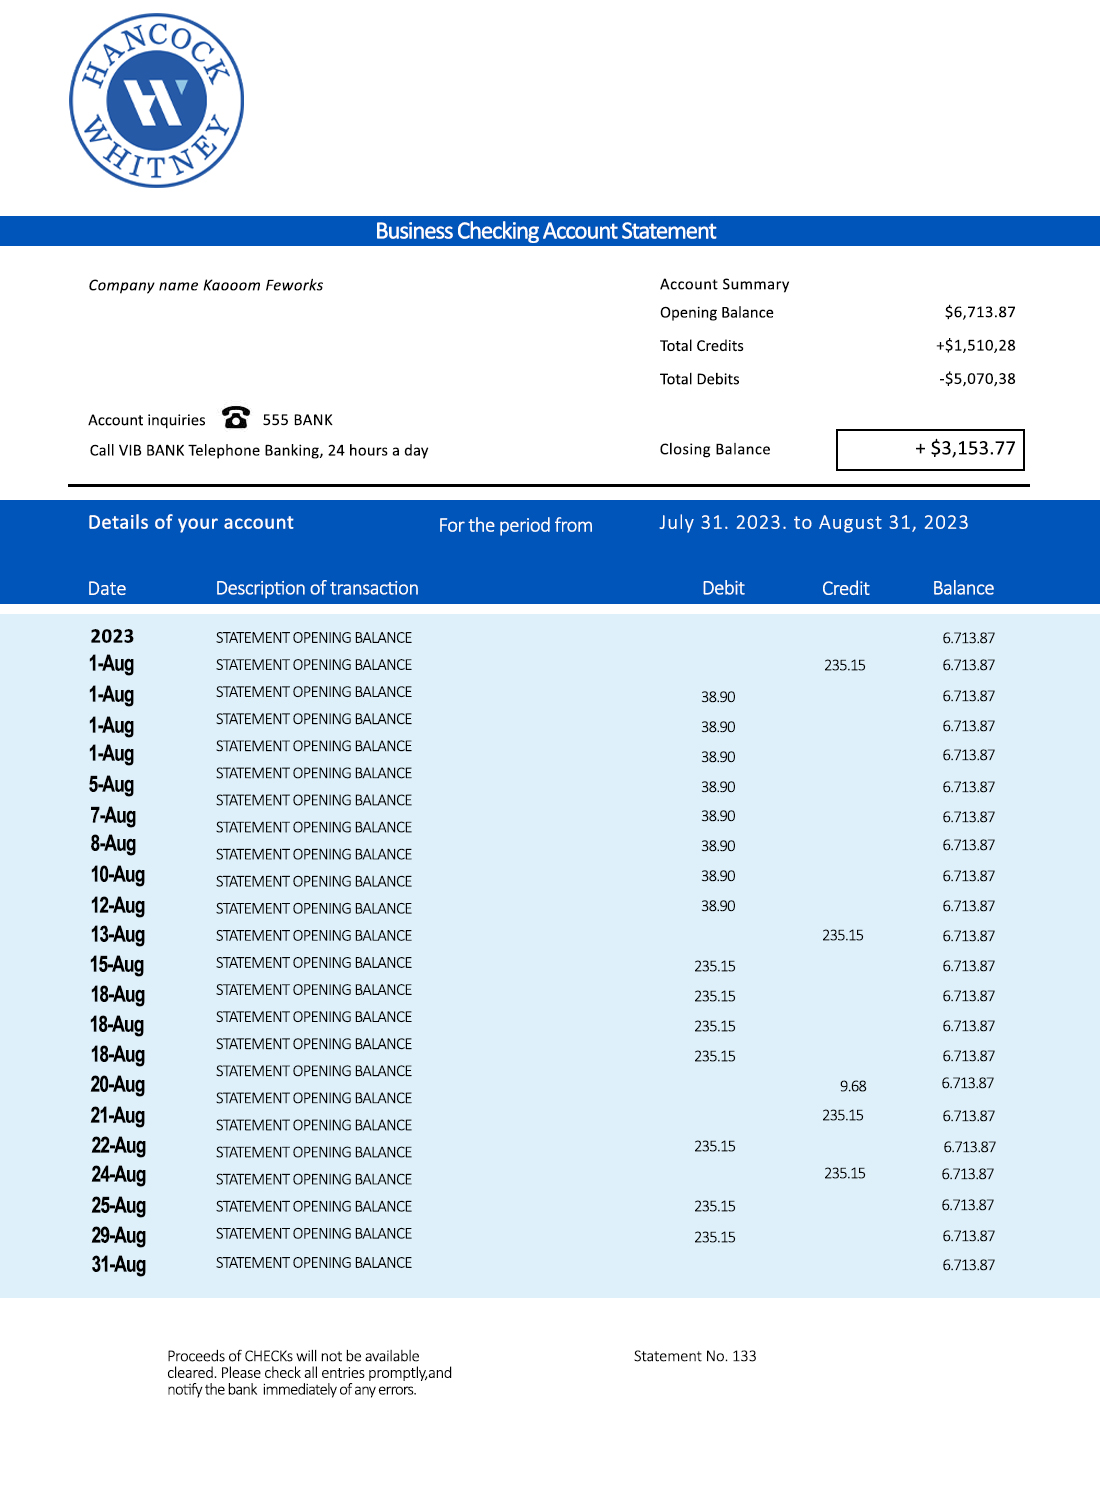The image size is (1100, 1510).
Task: Click the 9.68 credit entry
Action: pyautogui.click(x=853, y=1086)
